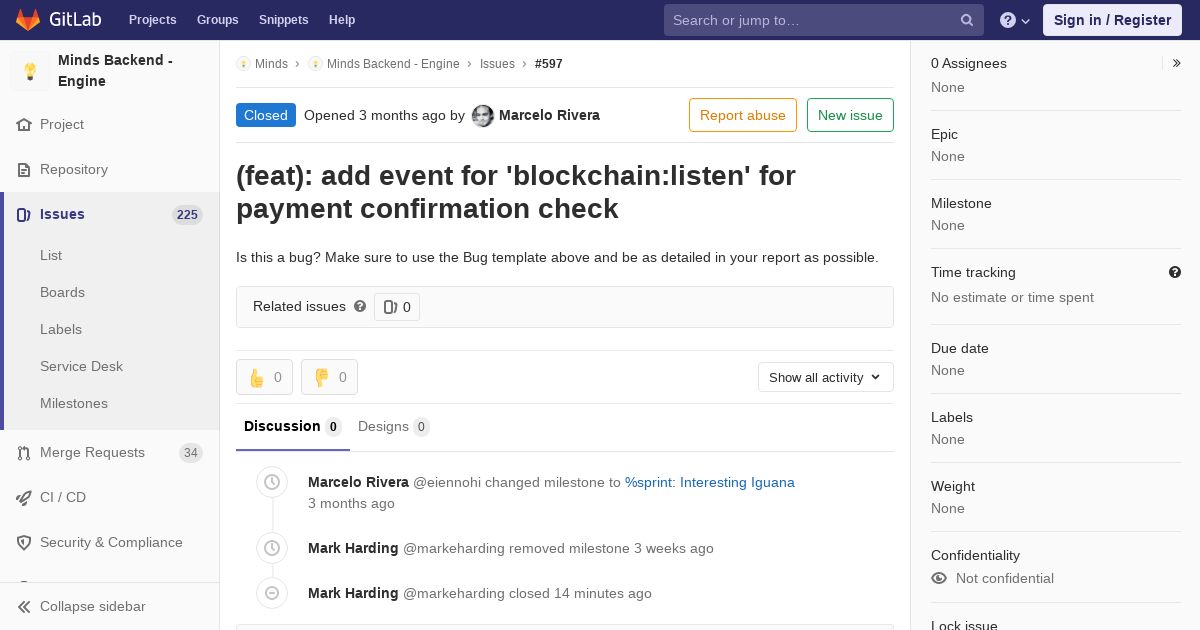This screenshot has width=1200, height=630.
Task: Click the Security & Compliance shield icon
Action: 24,543
